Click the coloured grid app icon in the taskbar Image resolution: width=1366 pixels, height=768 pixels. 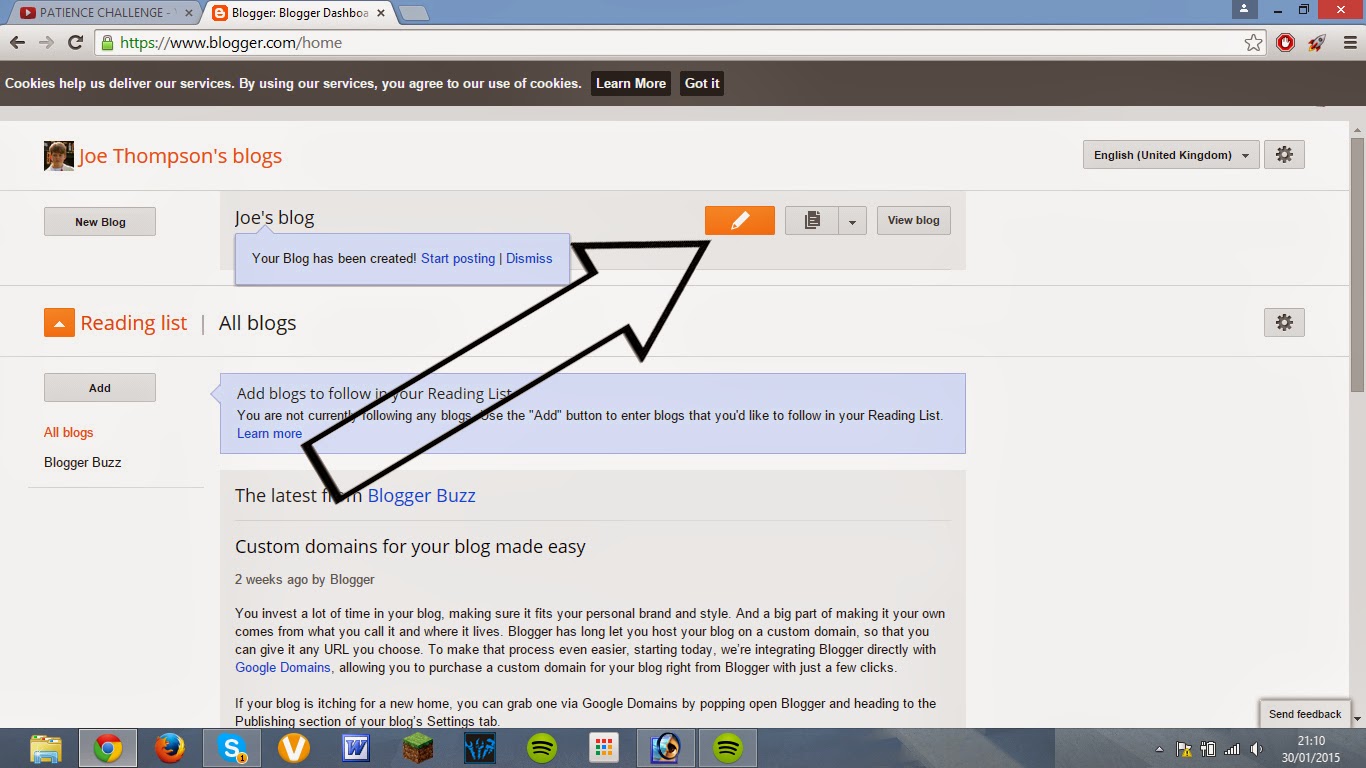tap(604, 748)
